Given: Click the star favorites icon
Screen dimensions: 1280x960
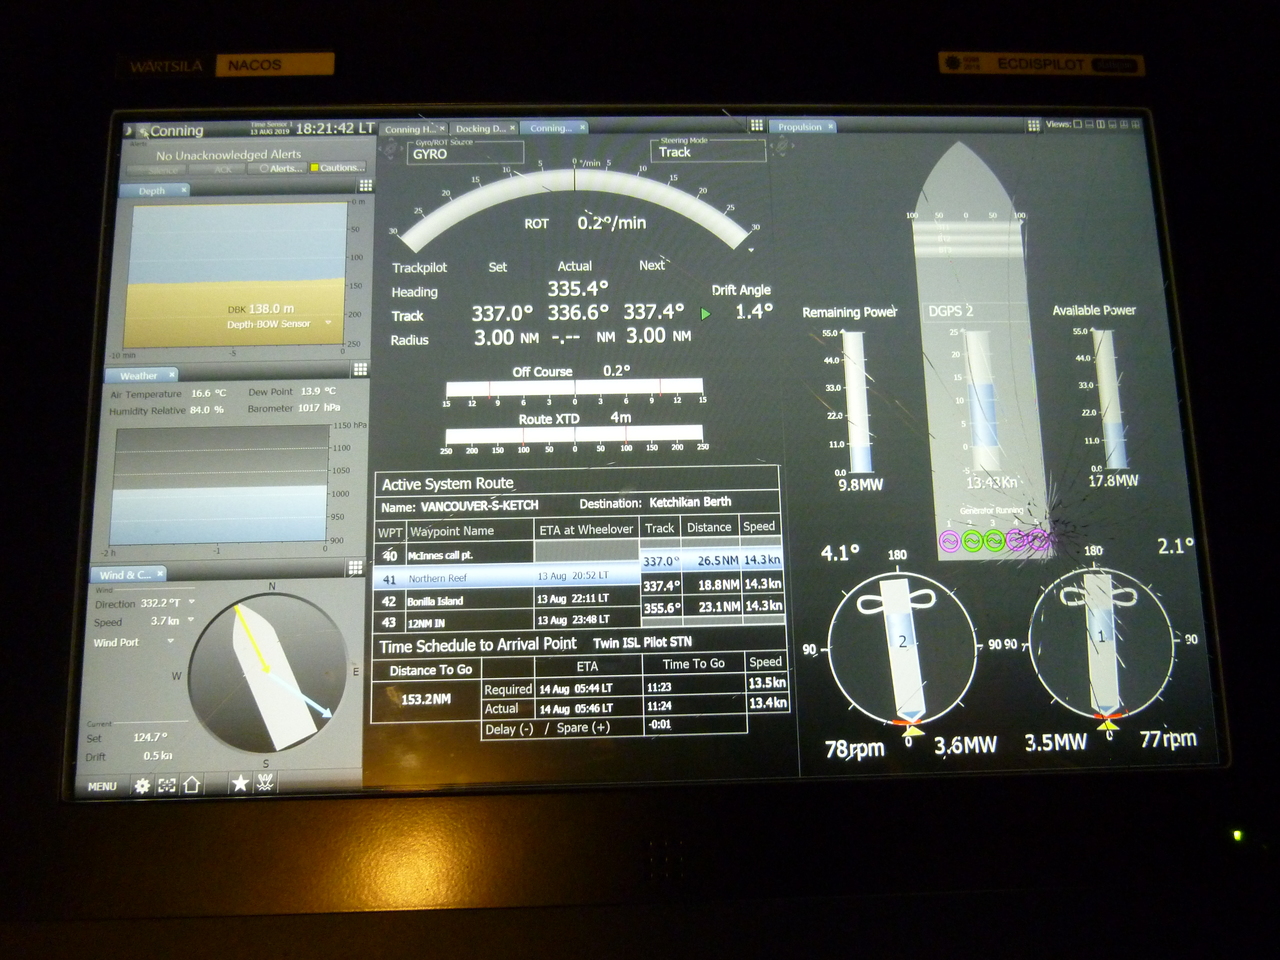Looking at the screenshot, I should (x=240, y=783).
